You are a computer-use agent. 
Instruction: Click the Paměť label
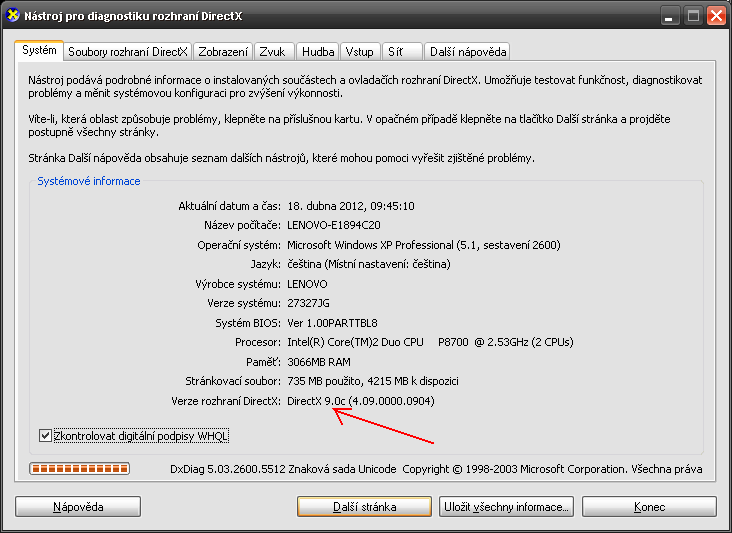pos(264,362)
